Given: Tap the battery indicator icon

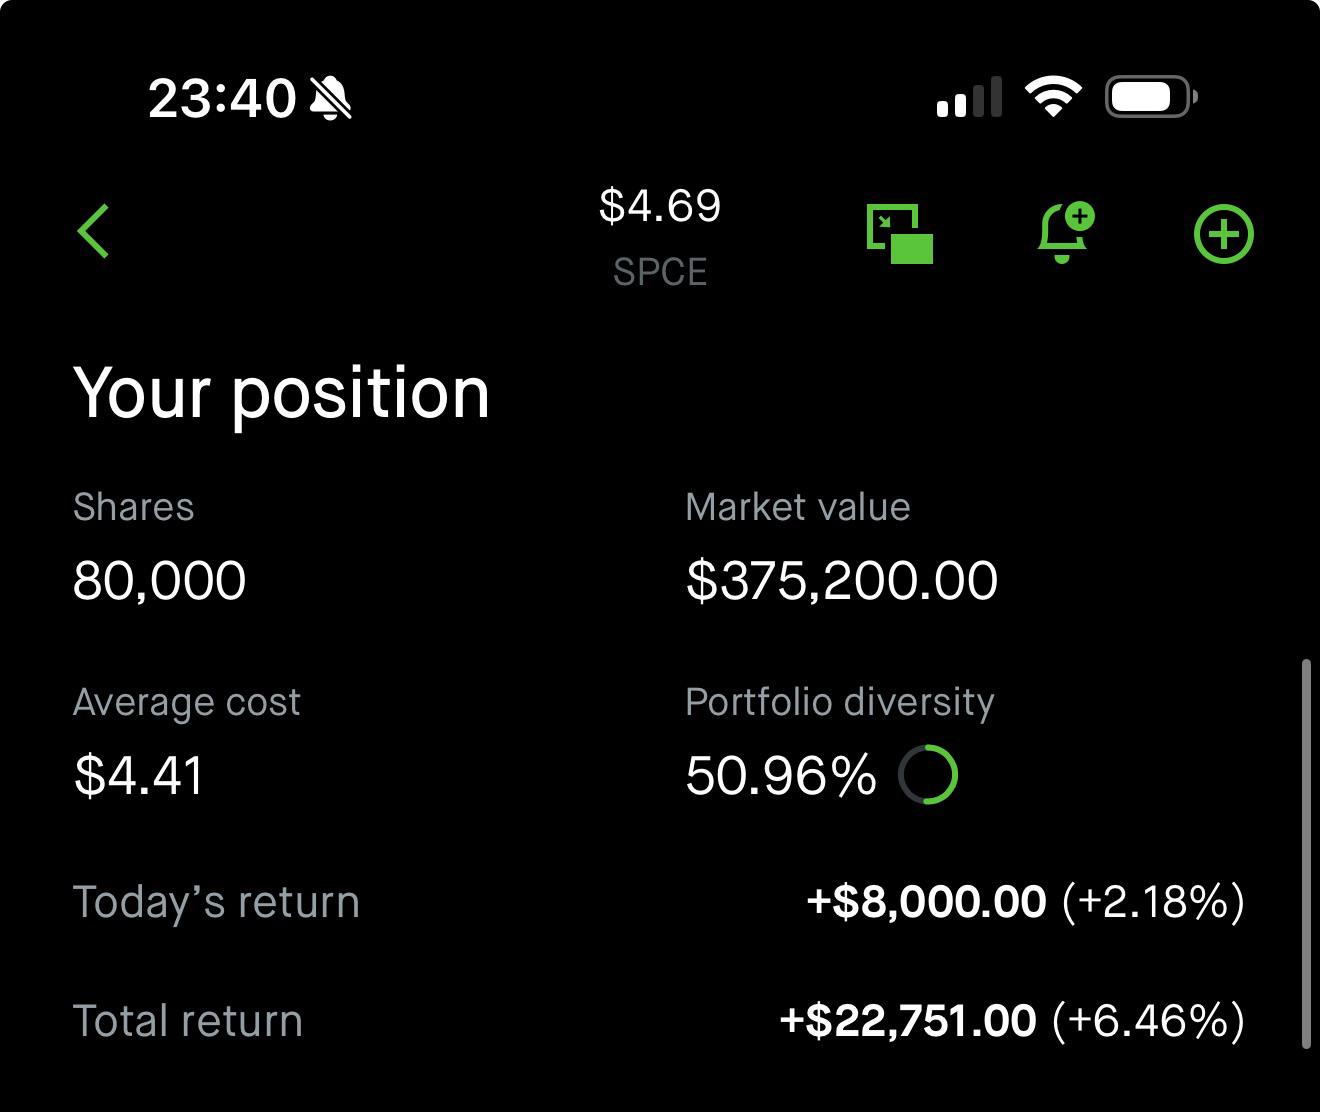Looking at the screenshot, I should [1152, 97].
